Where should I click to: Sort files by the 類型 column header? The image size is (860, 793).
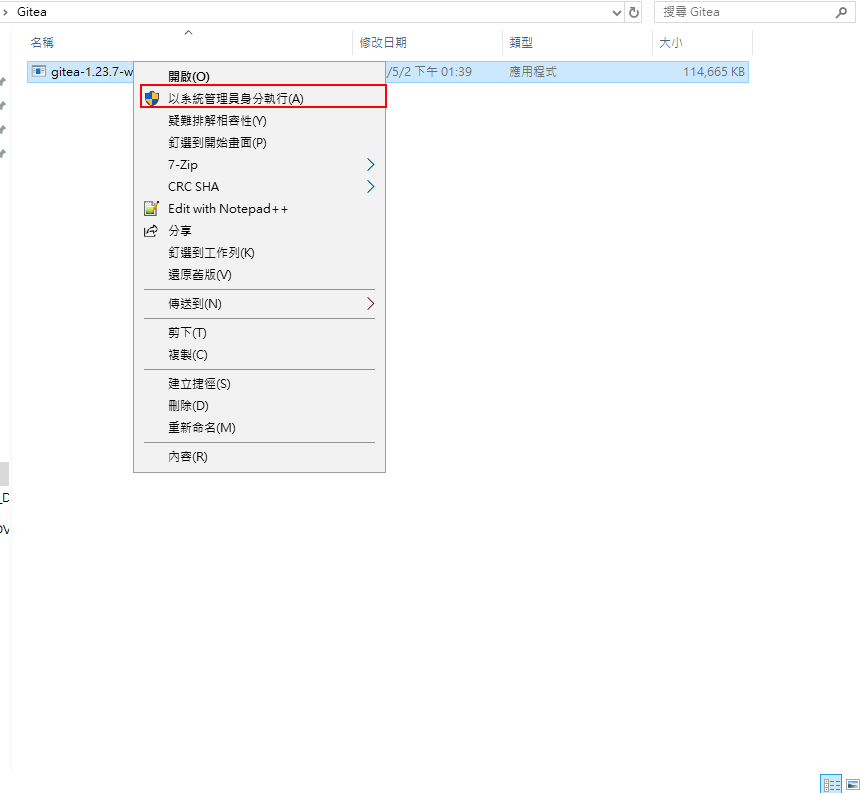tap(577, 42)
